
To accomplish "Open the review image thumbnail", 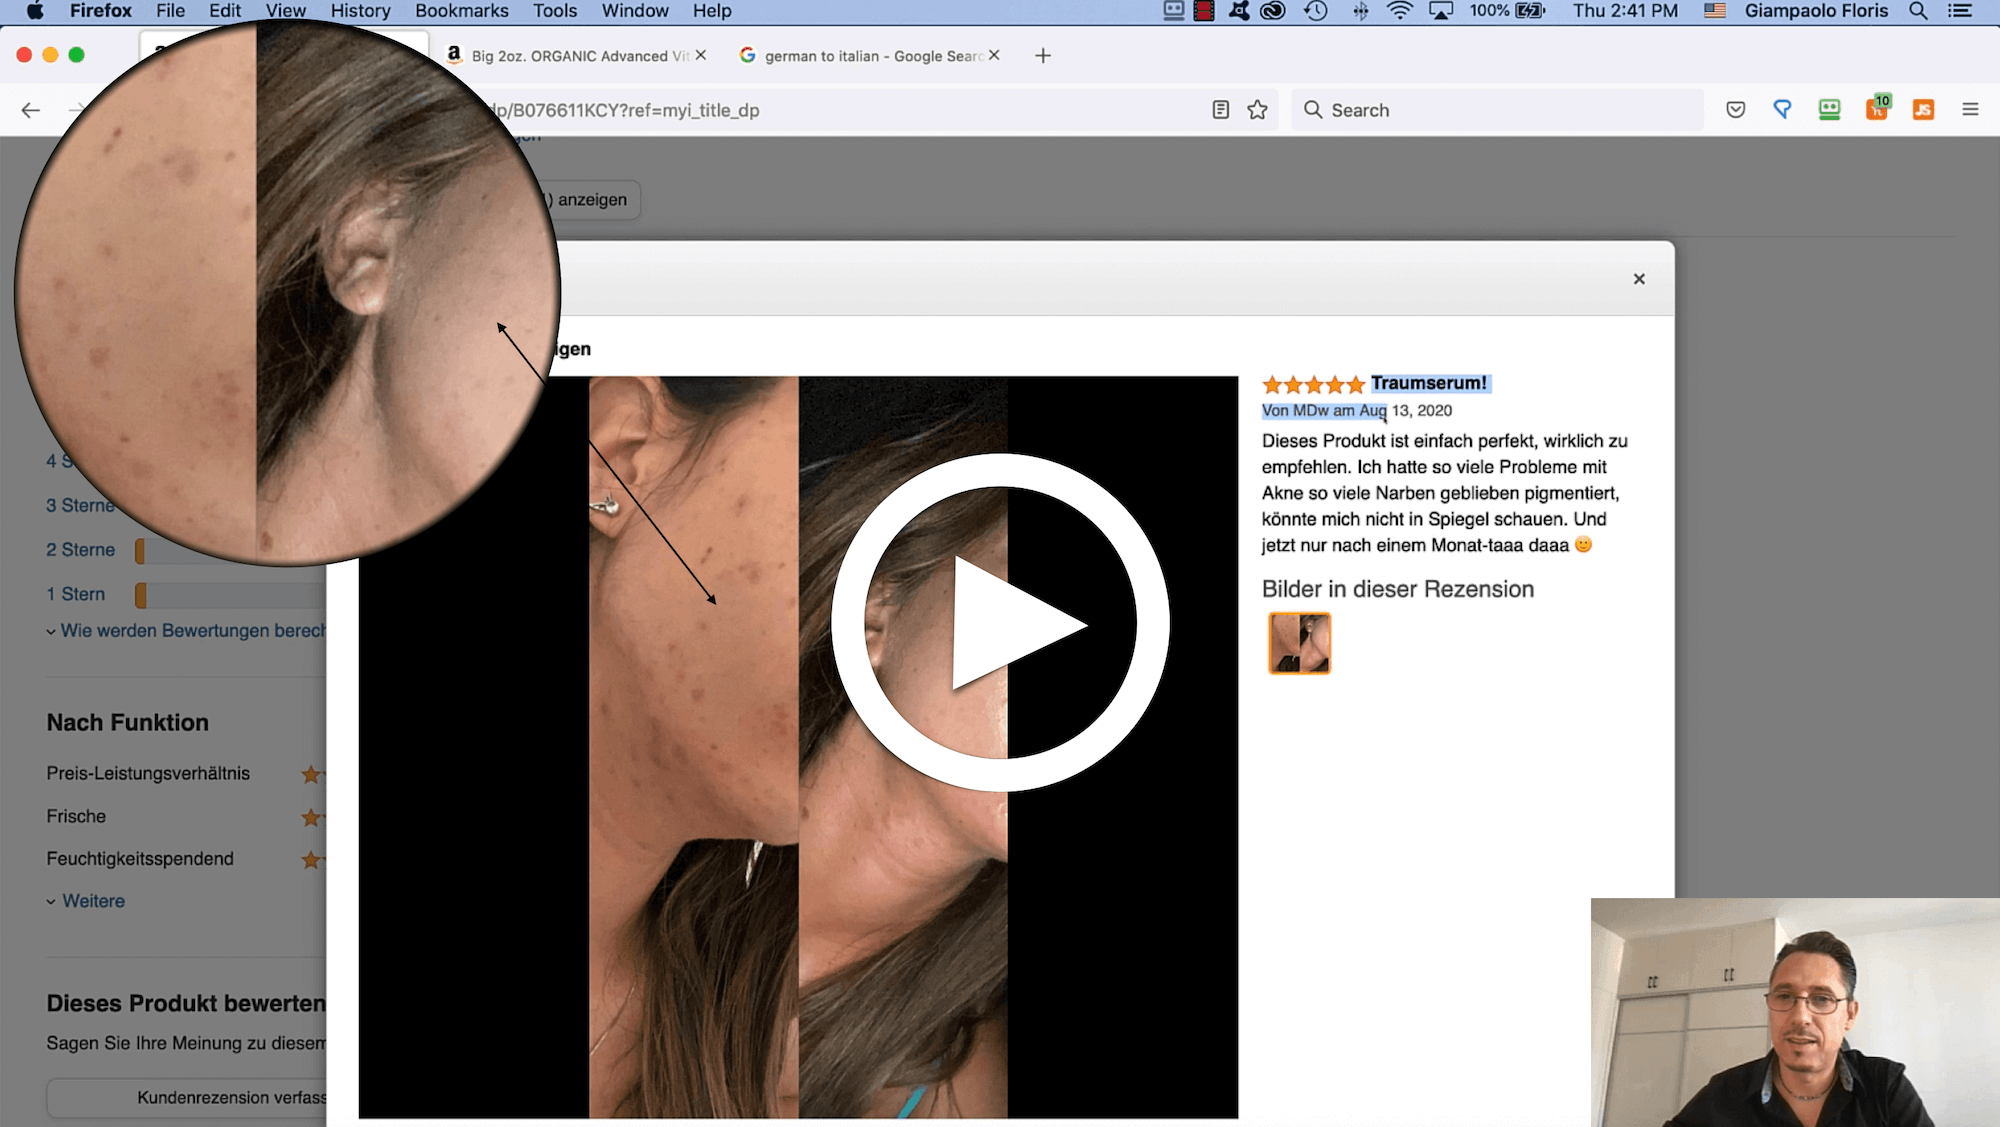I will pos(1299,643).
